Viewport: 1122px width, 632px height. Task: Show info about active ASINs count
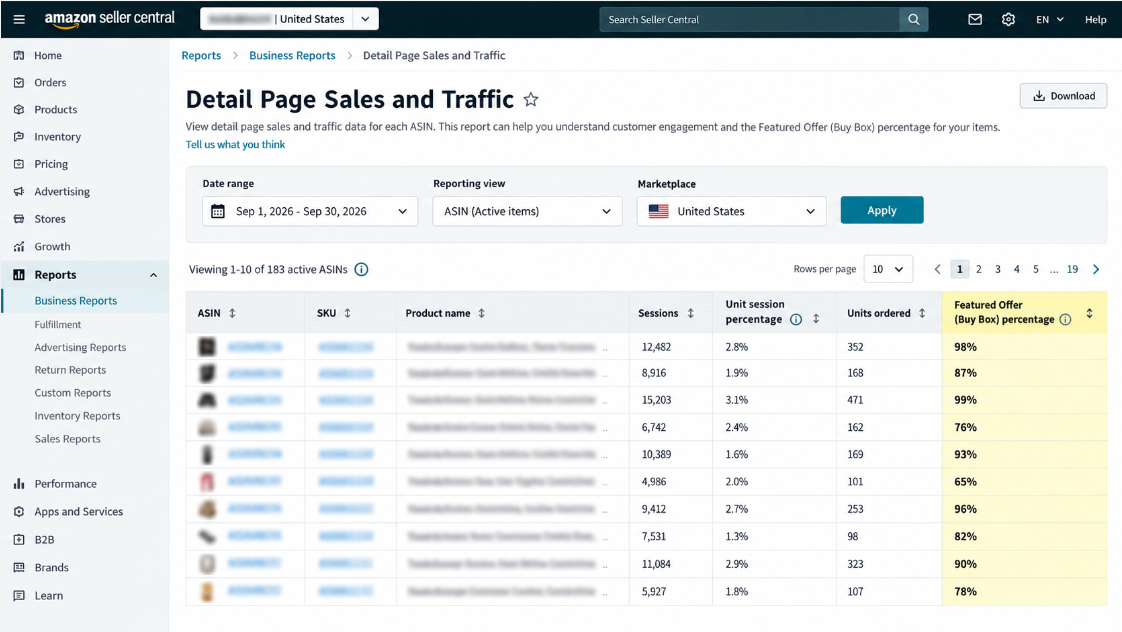[361, 269]
